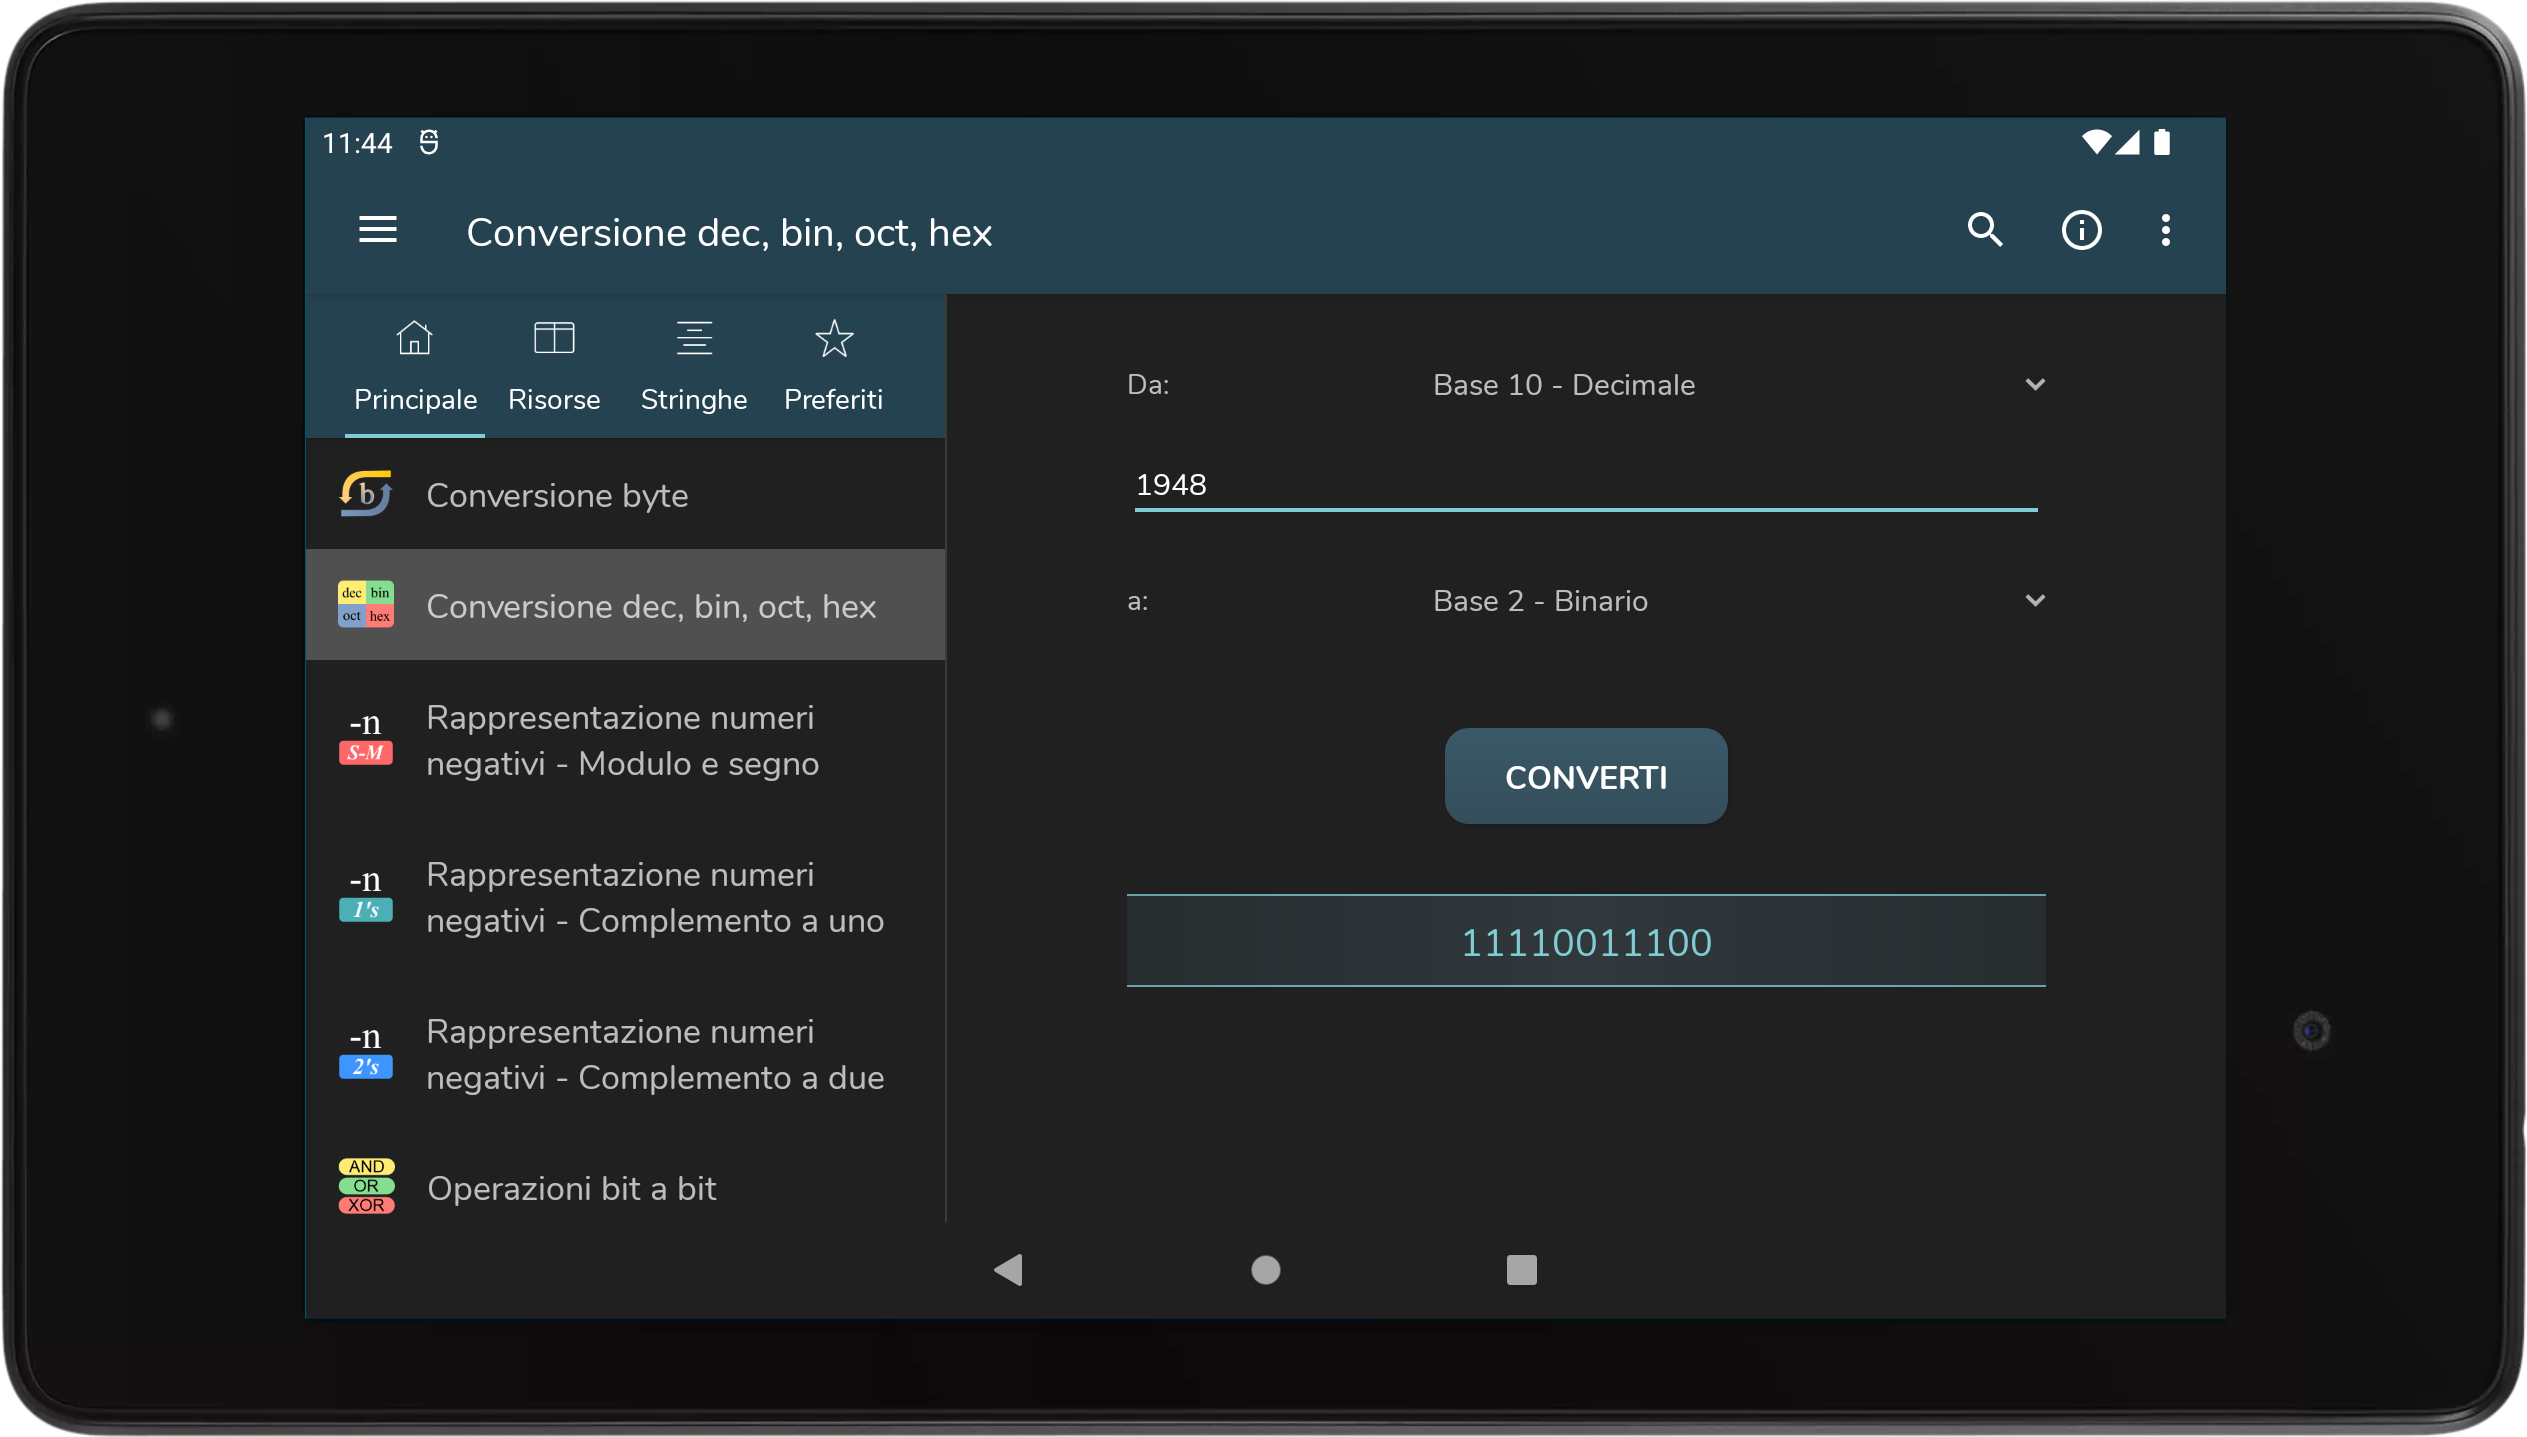Expand the Da: source base chevron
Viewport: 2527px width, 1437px height.
2034,385
